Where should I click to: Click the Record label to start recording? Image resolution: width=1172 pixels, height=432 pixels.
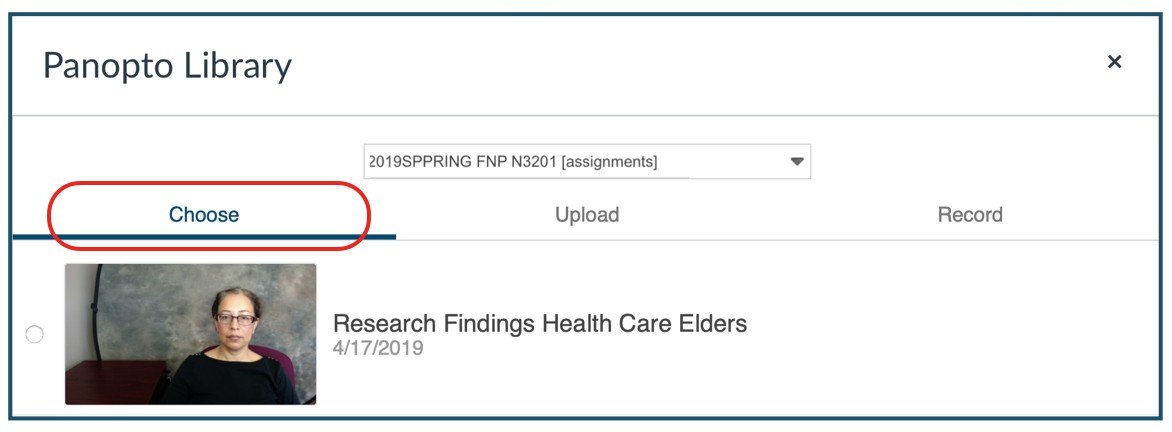tap(969, 215)
